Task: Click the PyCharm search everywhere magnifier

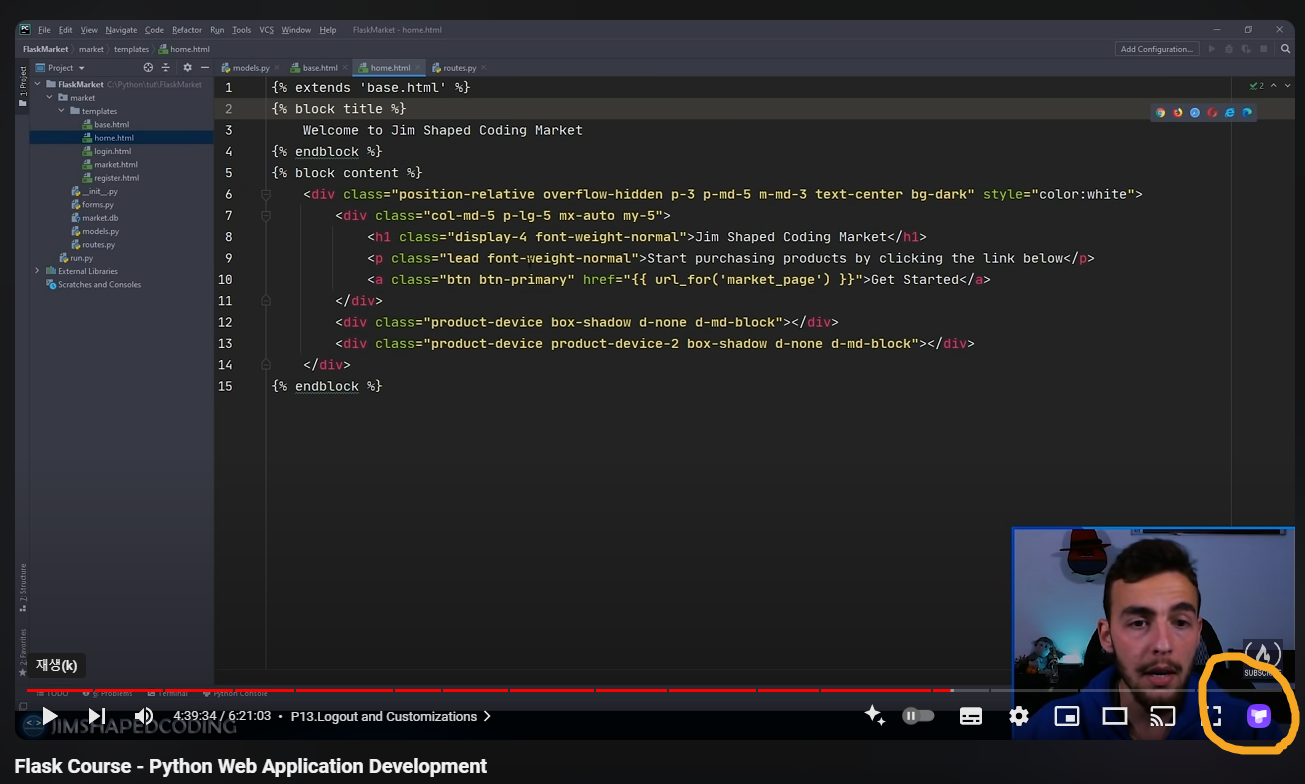Action: tap(1285, 49)
